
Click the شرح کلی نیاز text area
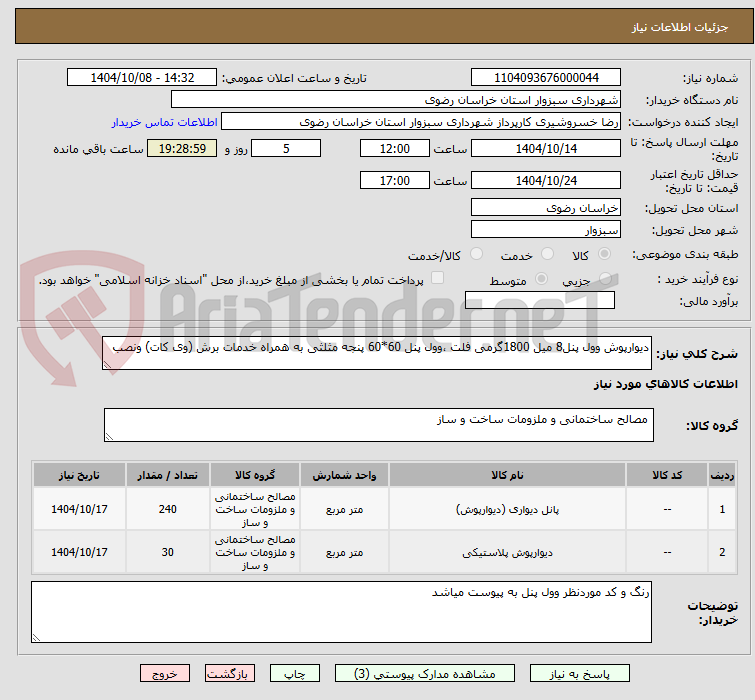(x=377, y=353)
